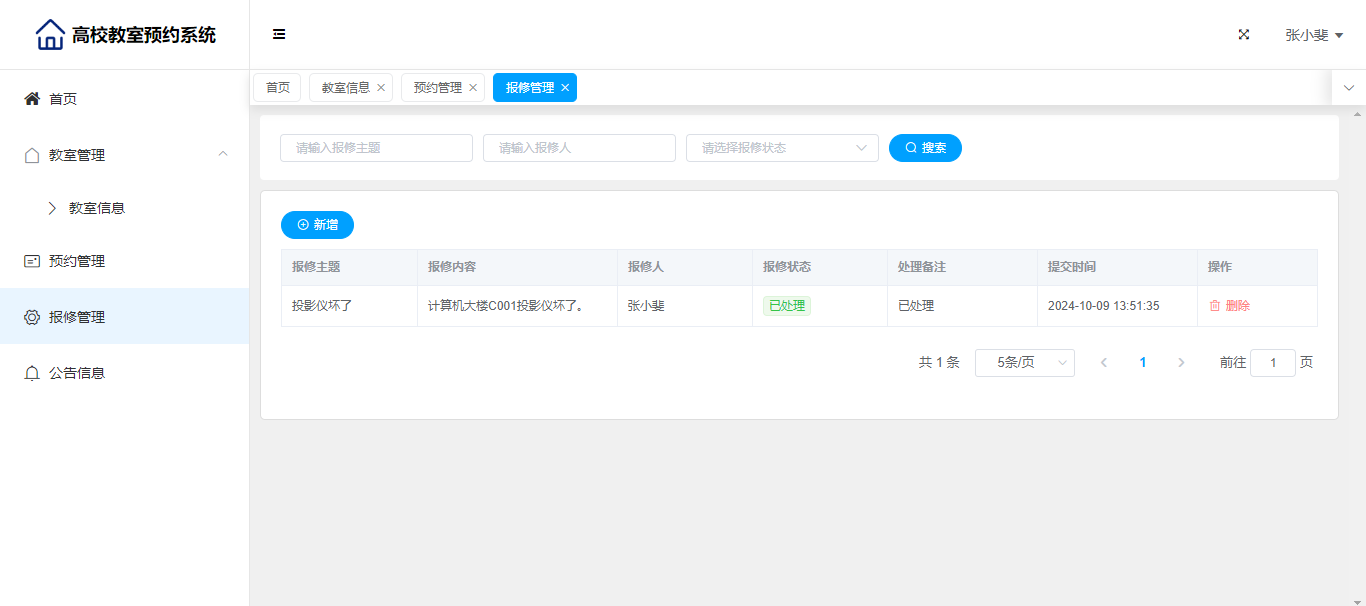Viewport: 1366px width, 606px height.
Task: Switch to the 首页 tab
Action: pyautogui.click(x=277, y=88)
